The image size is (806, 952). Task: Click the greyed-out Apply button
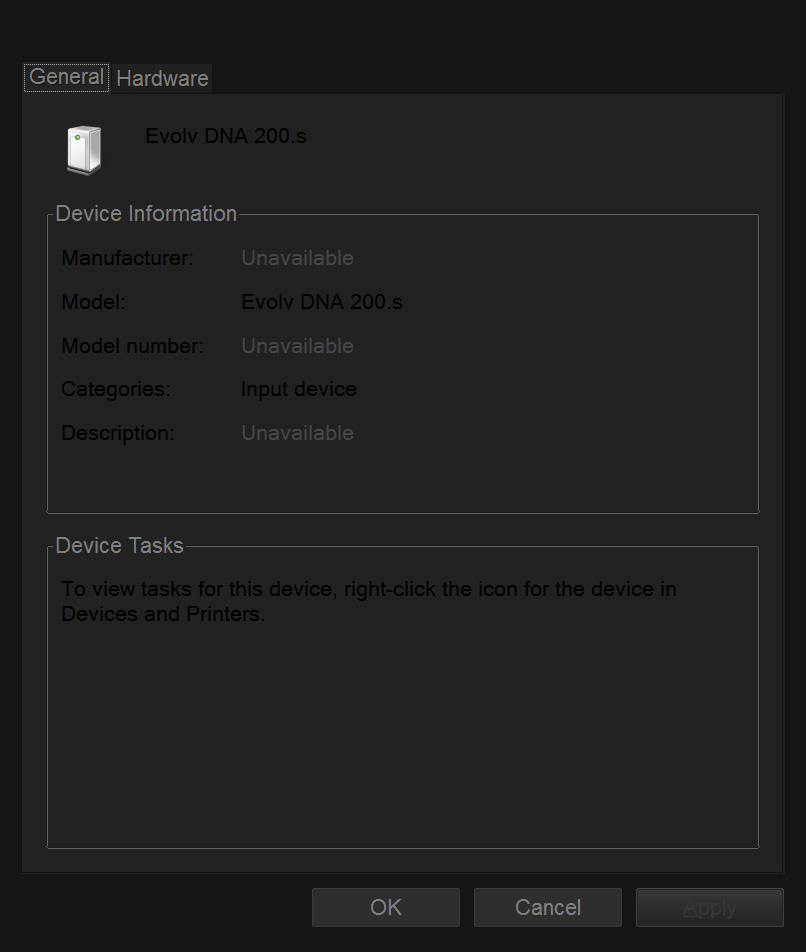coord(709,908)
